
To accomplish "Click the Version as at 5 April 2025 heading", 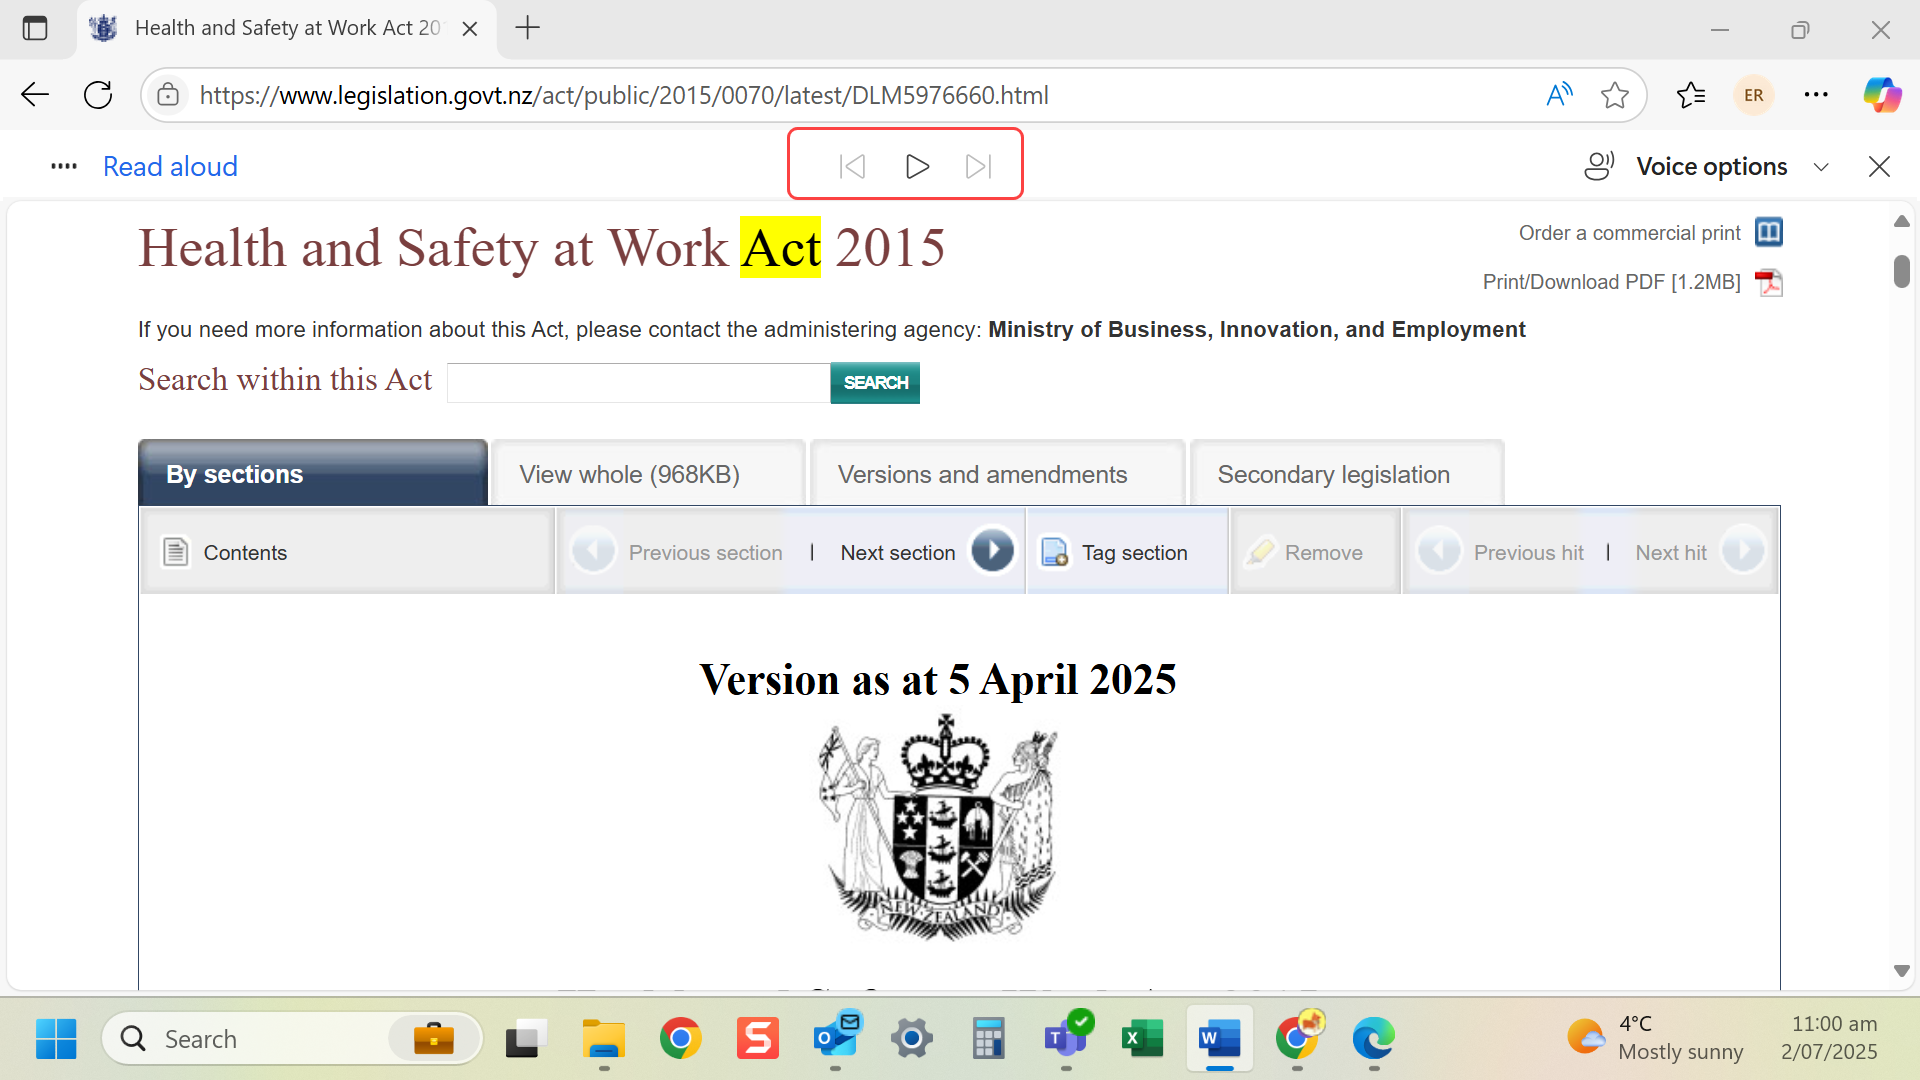I will pos(938,680).
